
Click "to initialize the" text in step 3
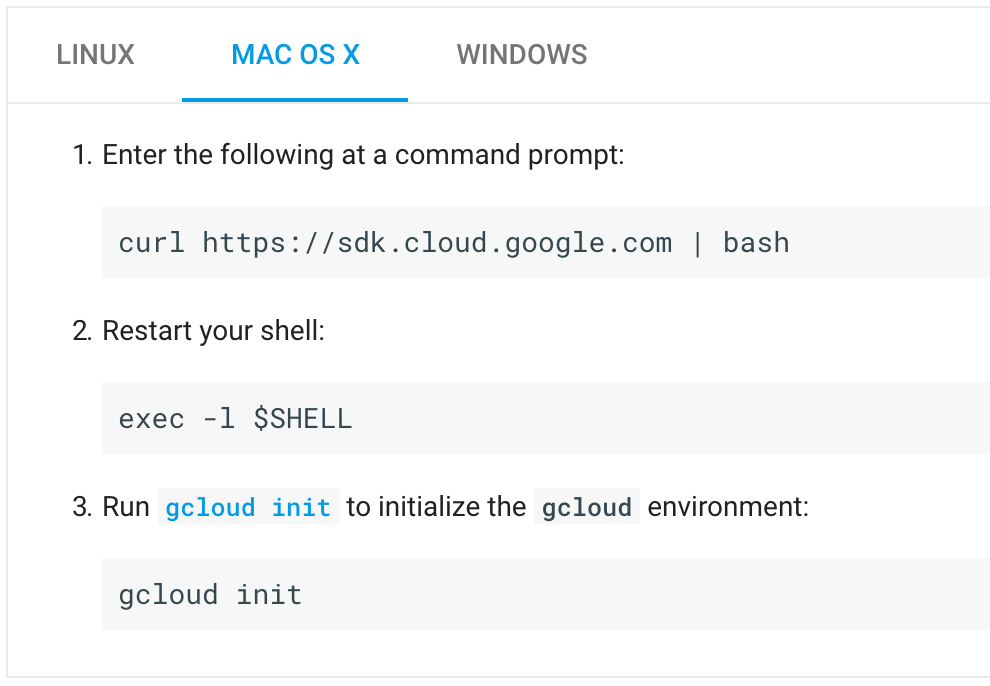pos(436,507)
